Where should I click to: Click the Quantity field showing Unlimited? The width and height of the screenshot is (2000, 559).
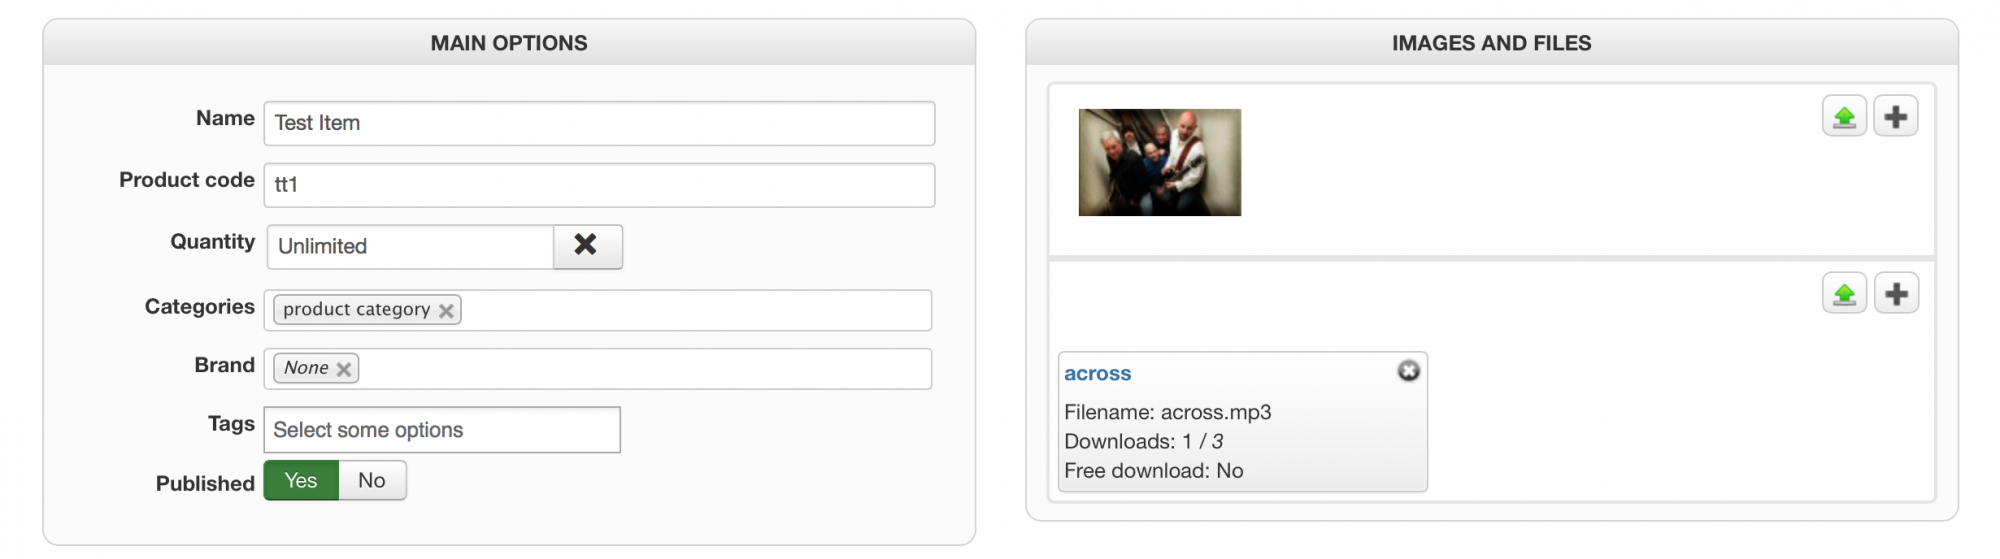[410, 247]
